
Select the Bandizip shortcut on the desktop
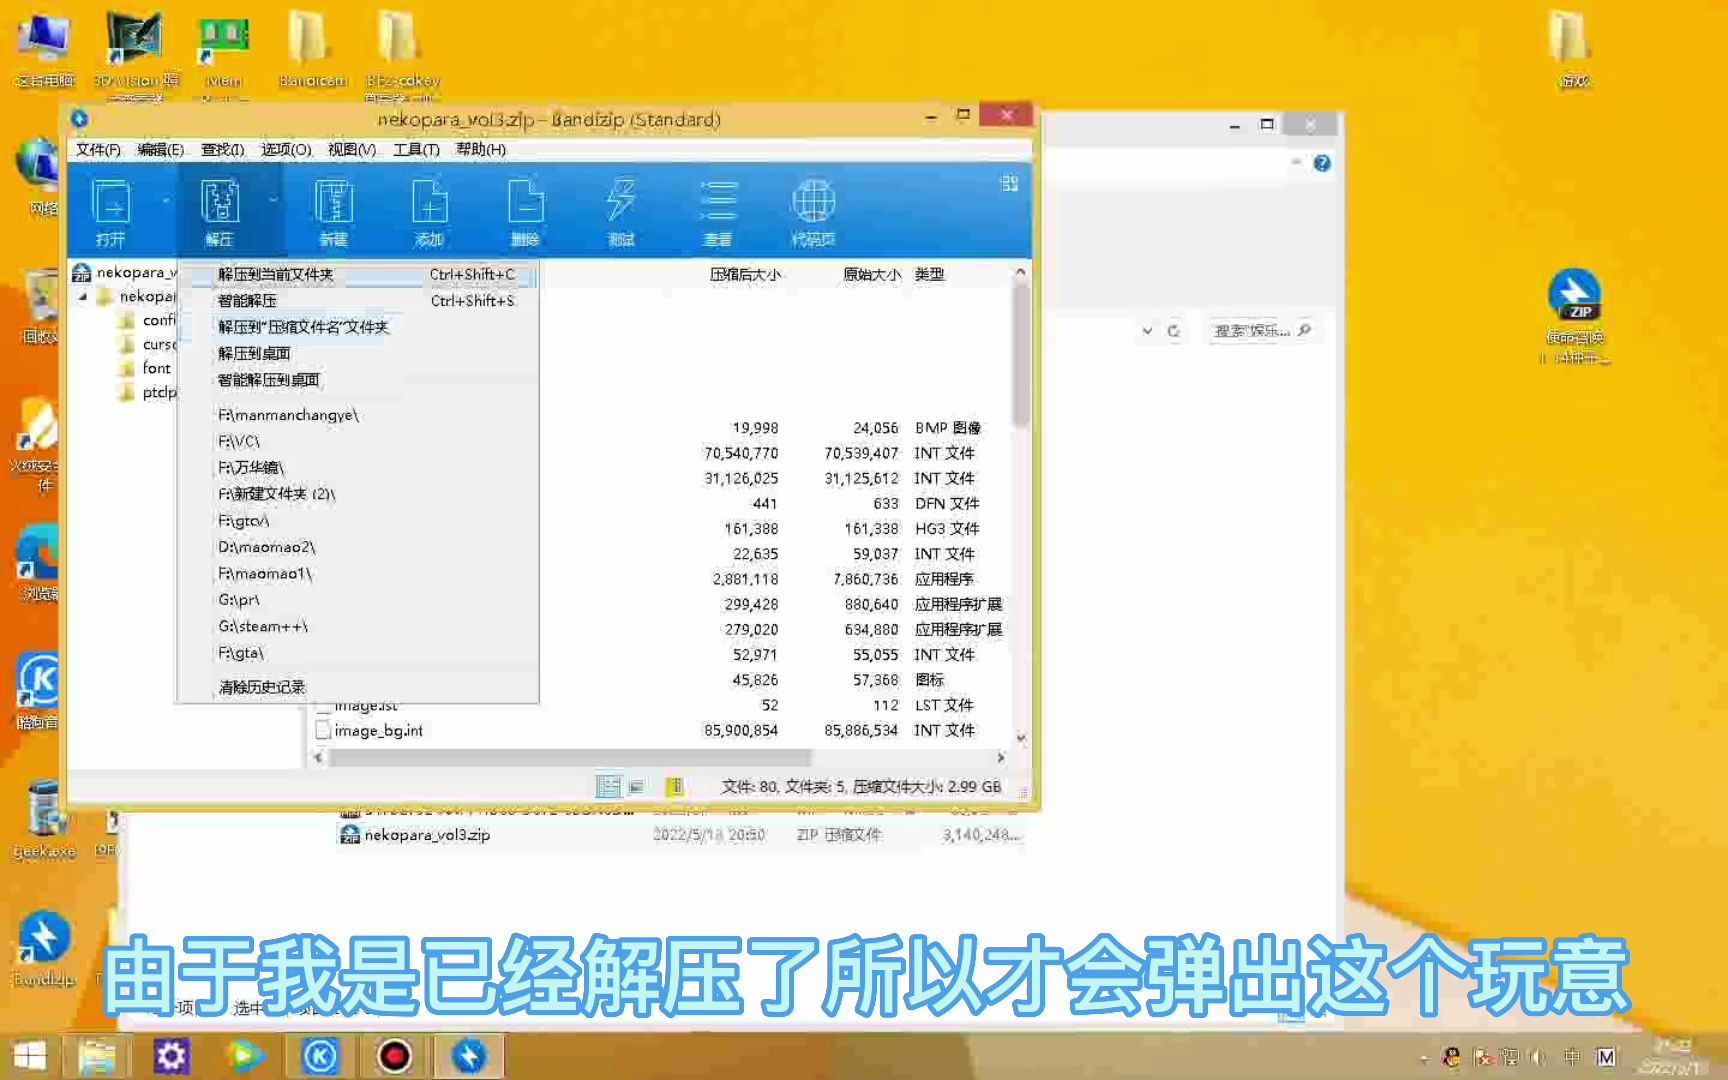pos(43,948)
